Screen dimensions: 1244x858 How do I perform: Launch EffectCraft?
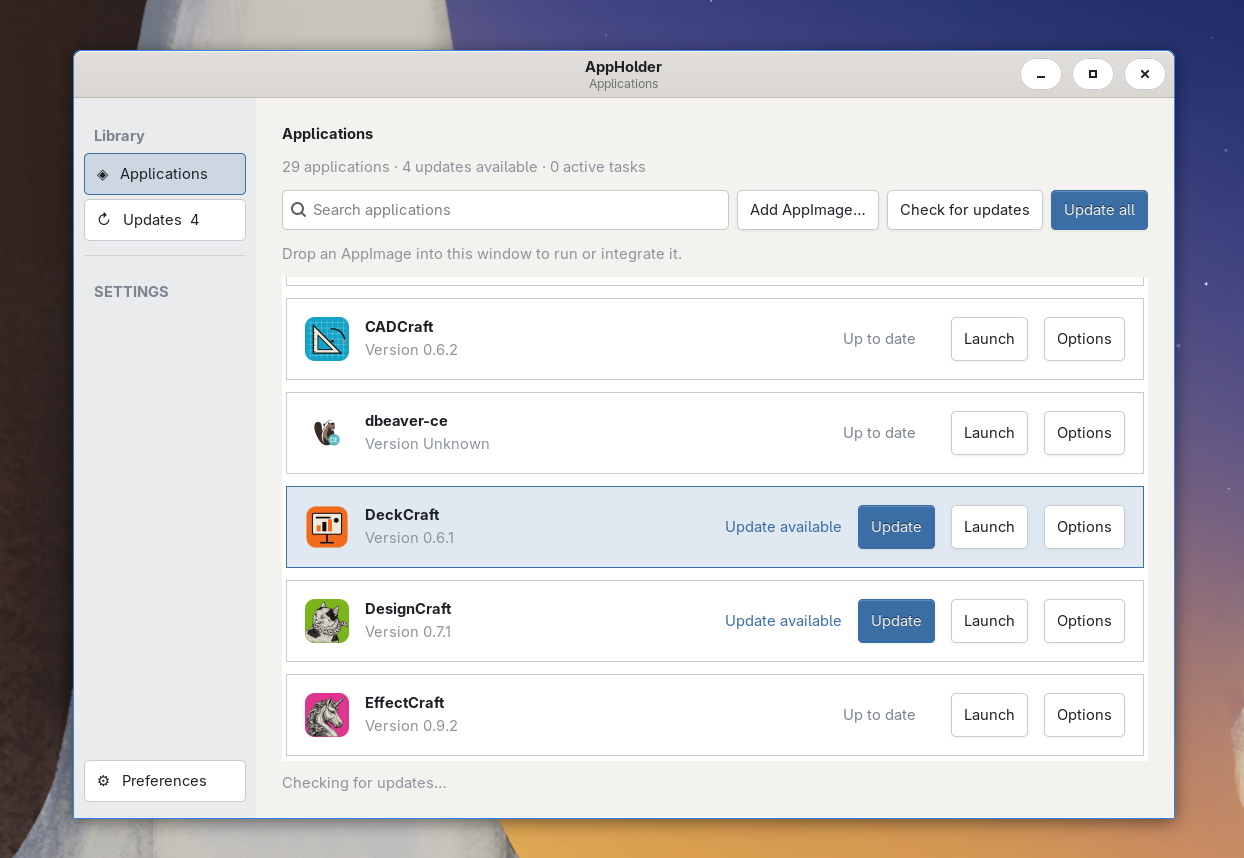989,715
